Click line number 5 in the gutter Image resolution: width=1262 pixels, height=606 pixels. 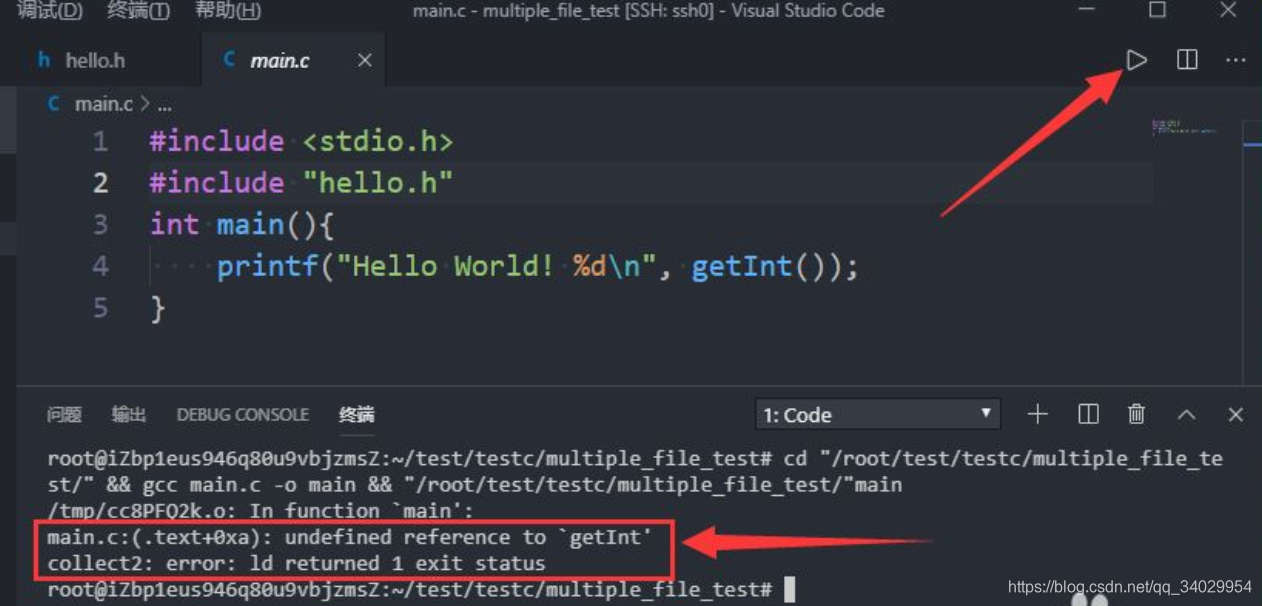pyautogui.click(x=100, y=308)
